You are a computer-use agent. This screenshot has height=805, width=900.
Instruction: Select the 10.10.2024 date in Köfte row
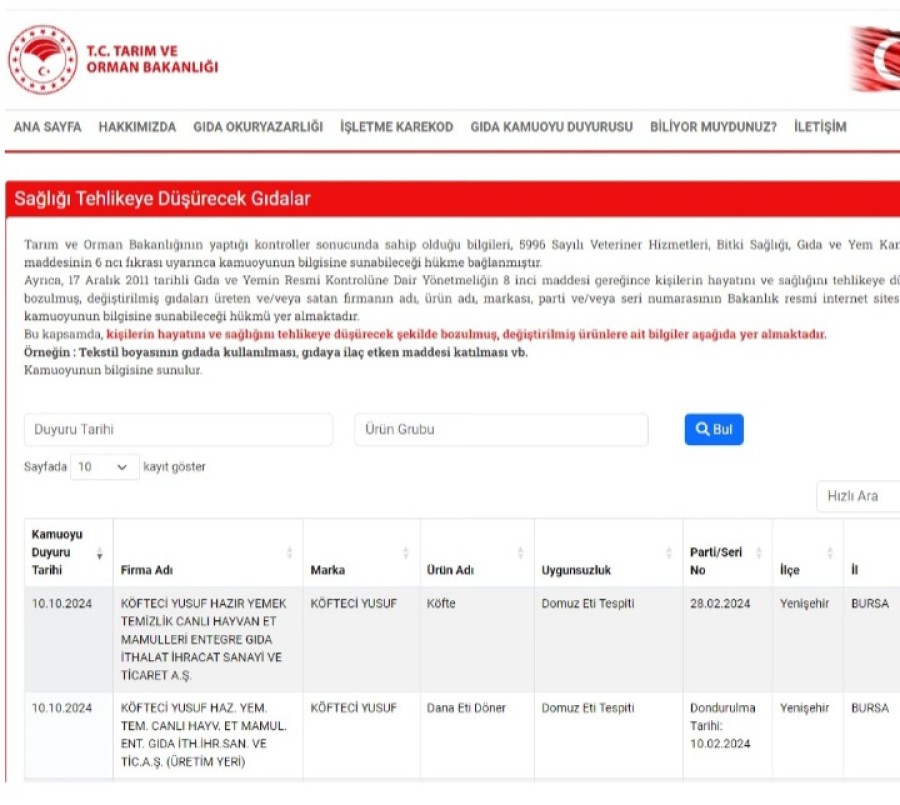[62, 603]
